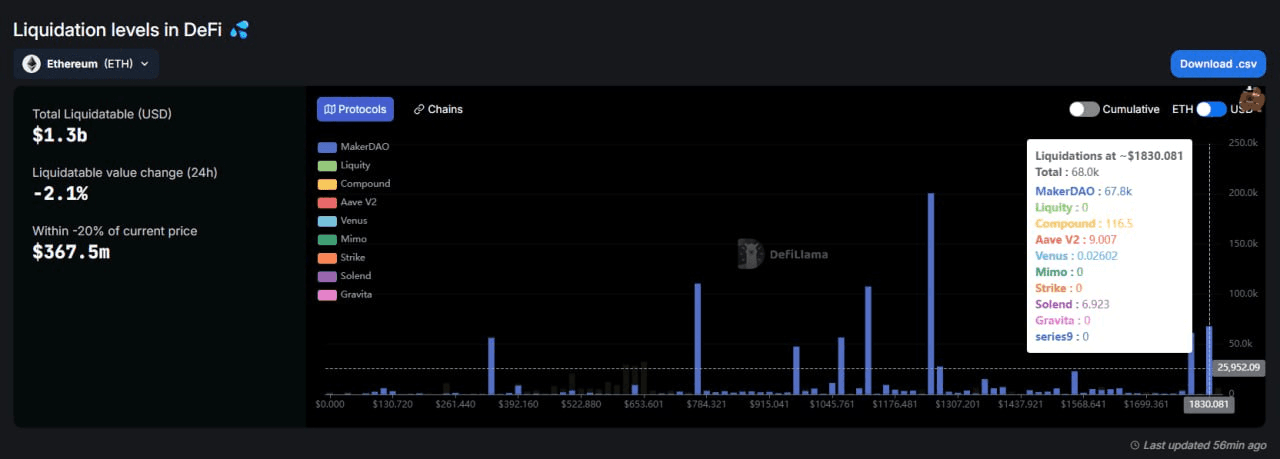Click the map icon on Protocols tab

[x=330, y=109]
